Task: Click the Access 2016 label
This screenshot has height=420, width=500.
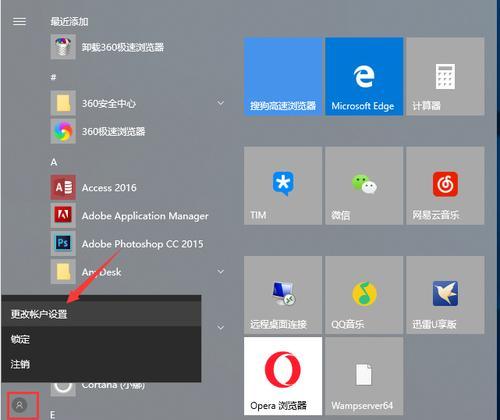Action: (x=109, y=188)
